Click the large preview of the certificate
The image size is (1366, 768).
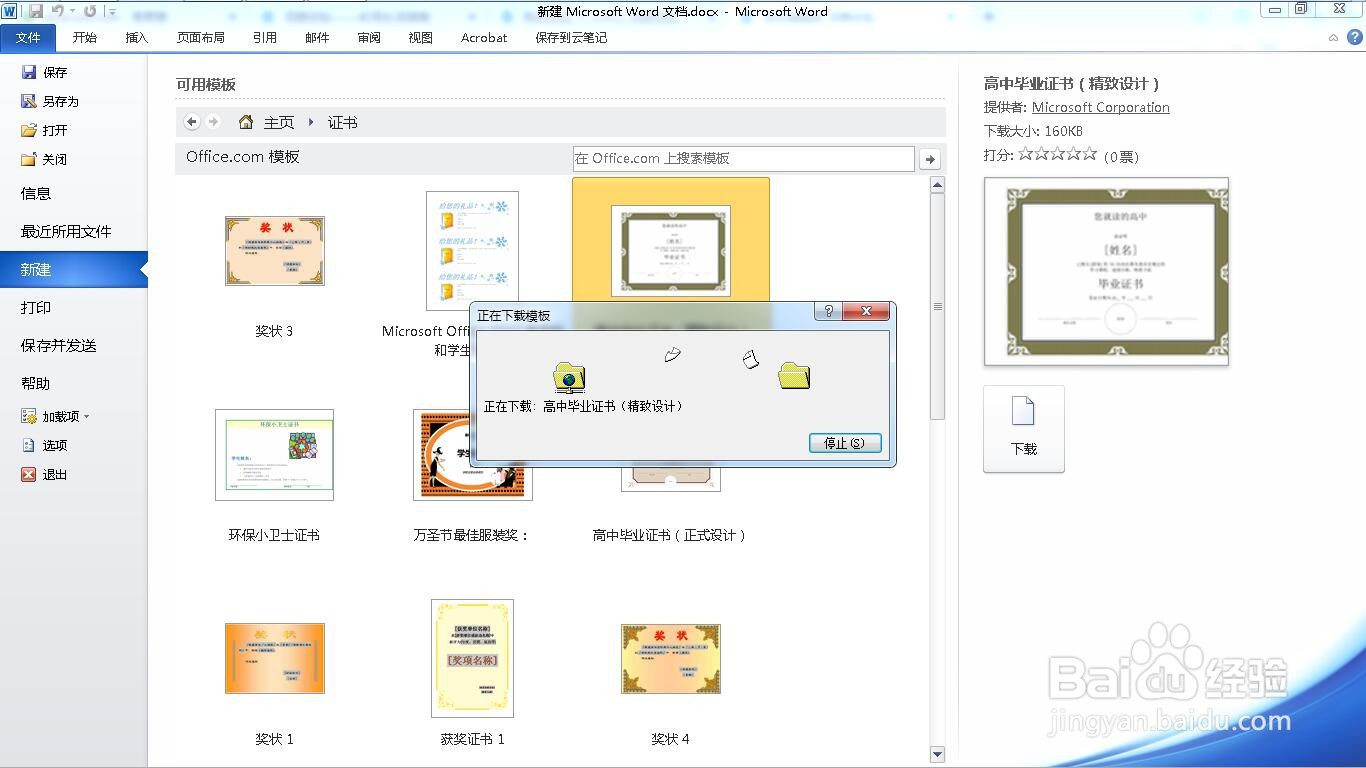(1106, 272)
